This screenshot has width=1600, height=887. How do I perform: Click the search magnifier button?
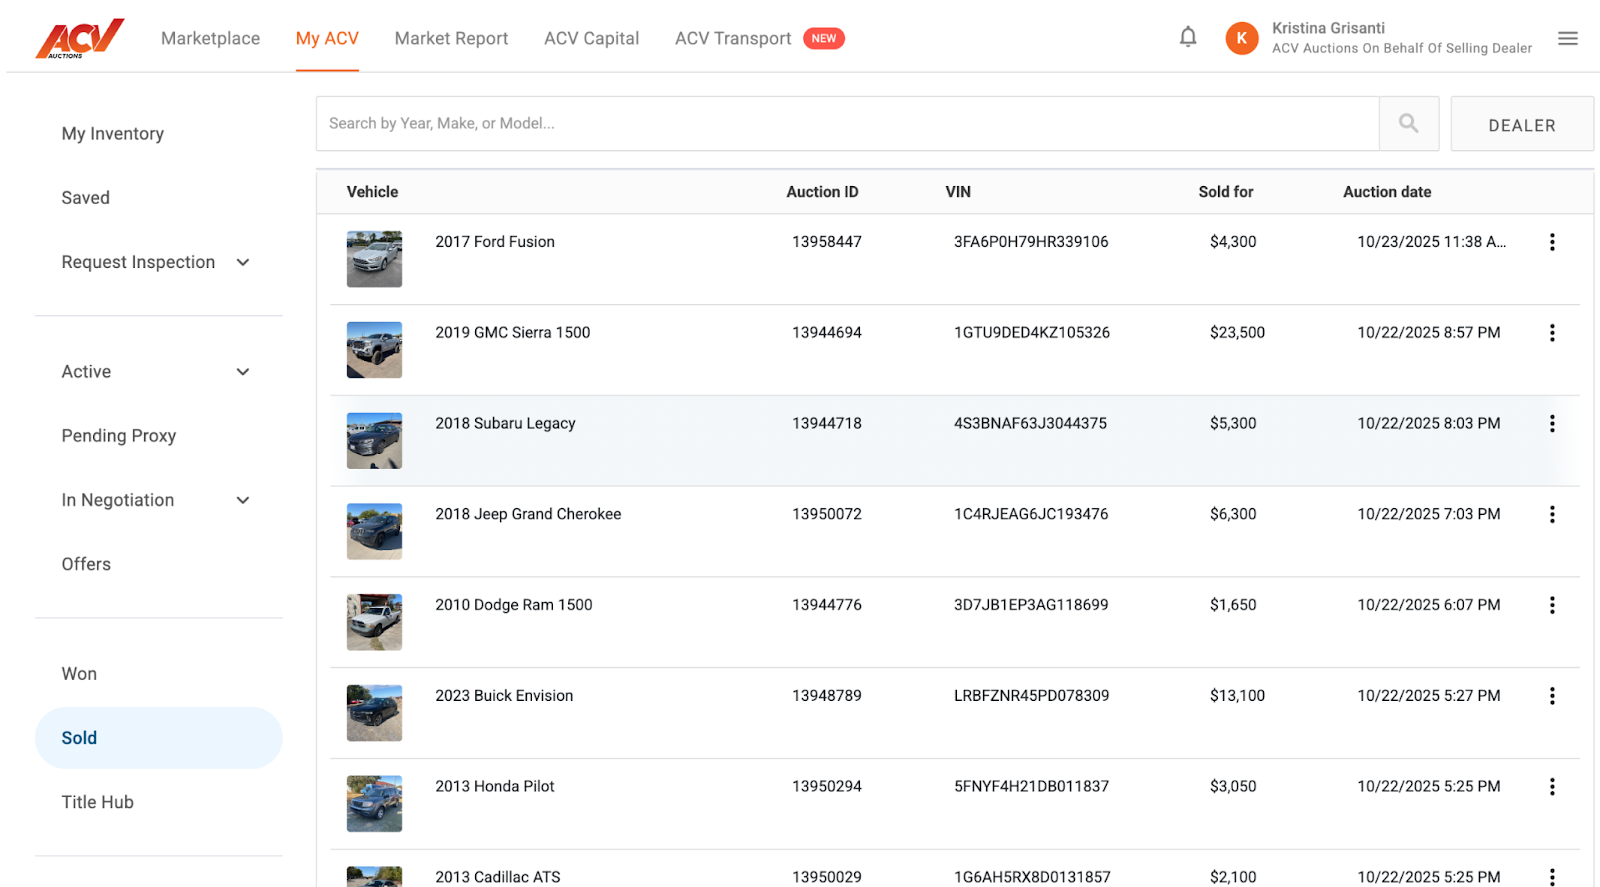(1409, 123)
